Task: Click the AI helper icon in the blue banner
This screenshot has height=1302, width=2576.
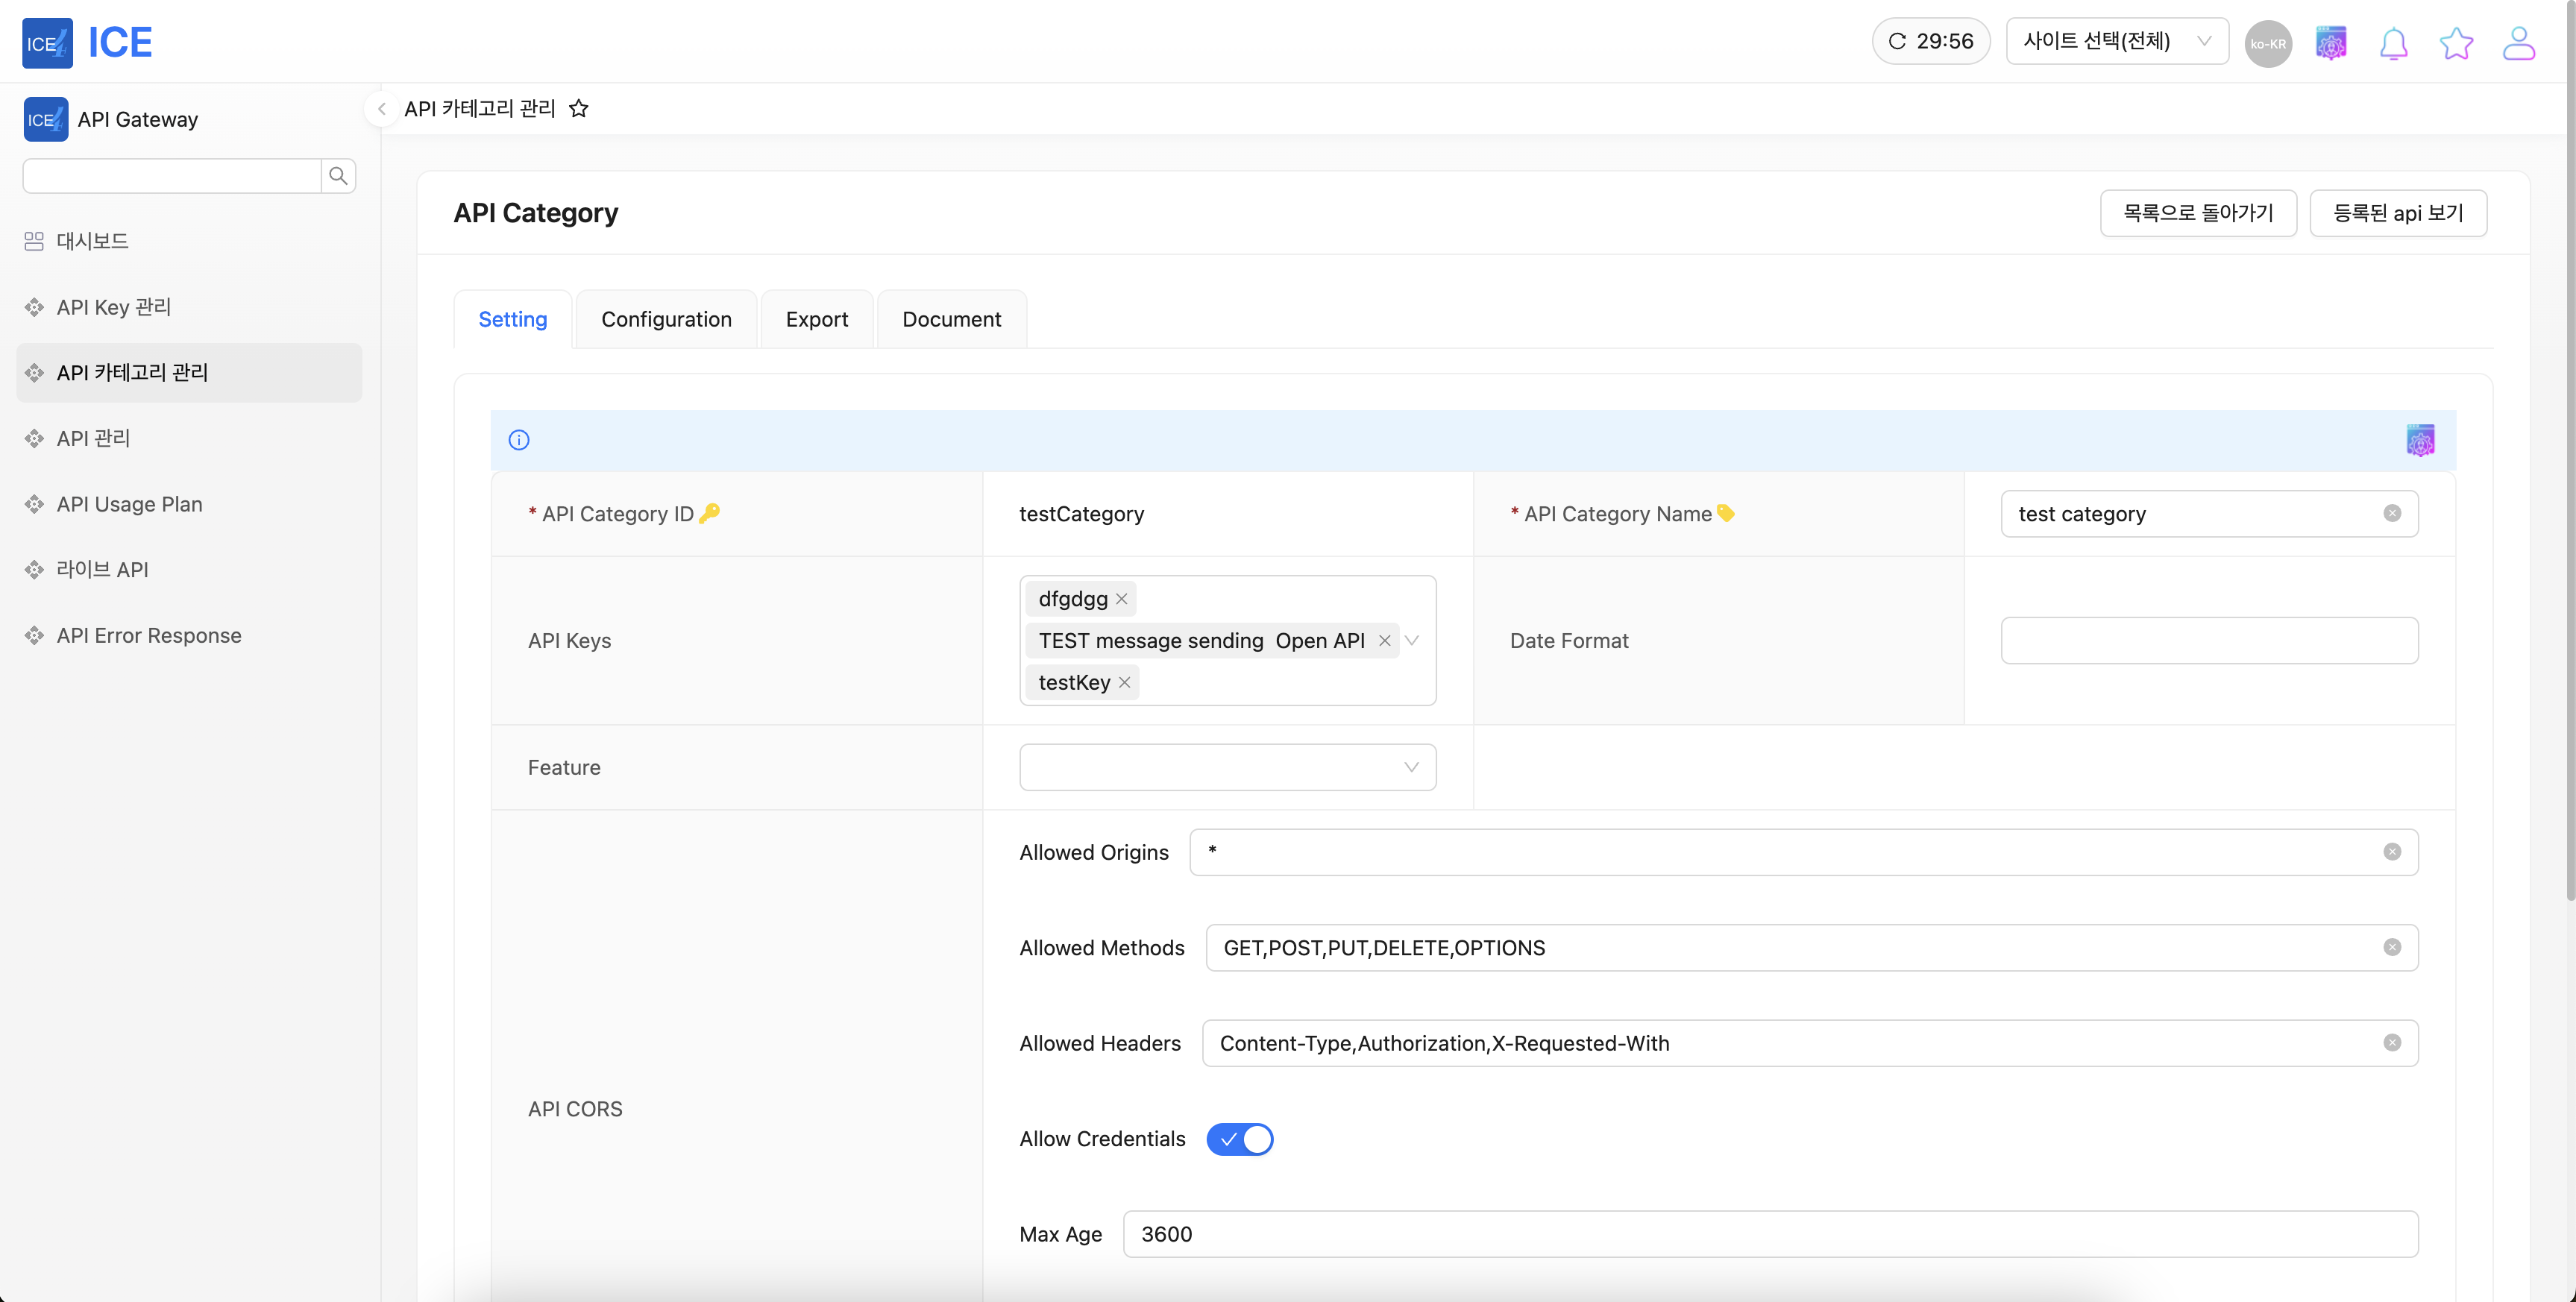Action: pos(2420,440)
